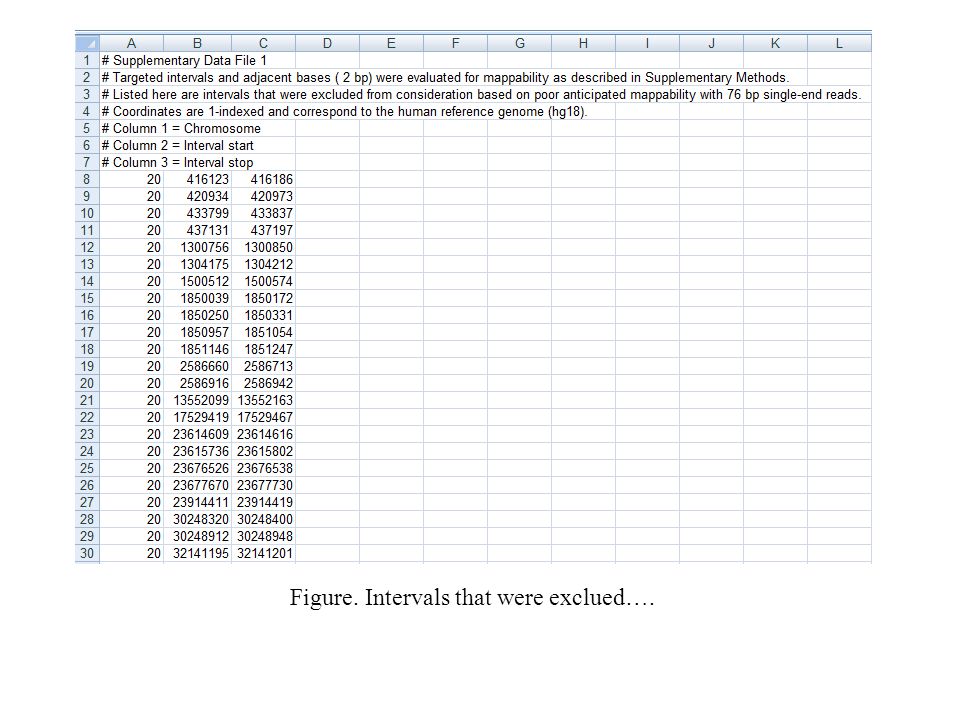
Task: Select cell with value 420973
Action: [263, 197]
